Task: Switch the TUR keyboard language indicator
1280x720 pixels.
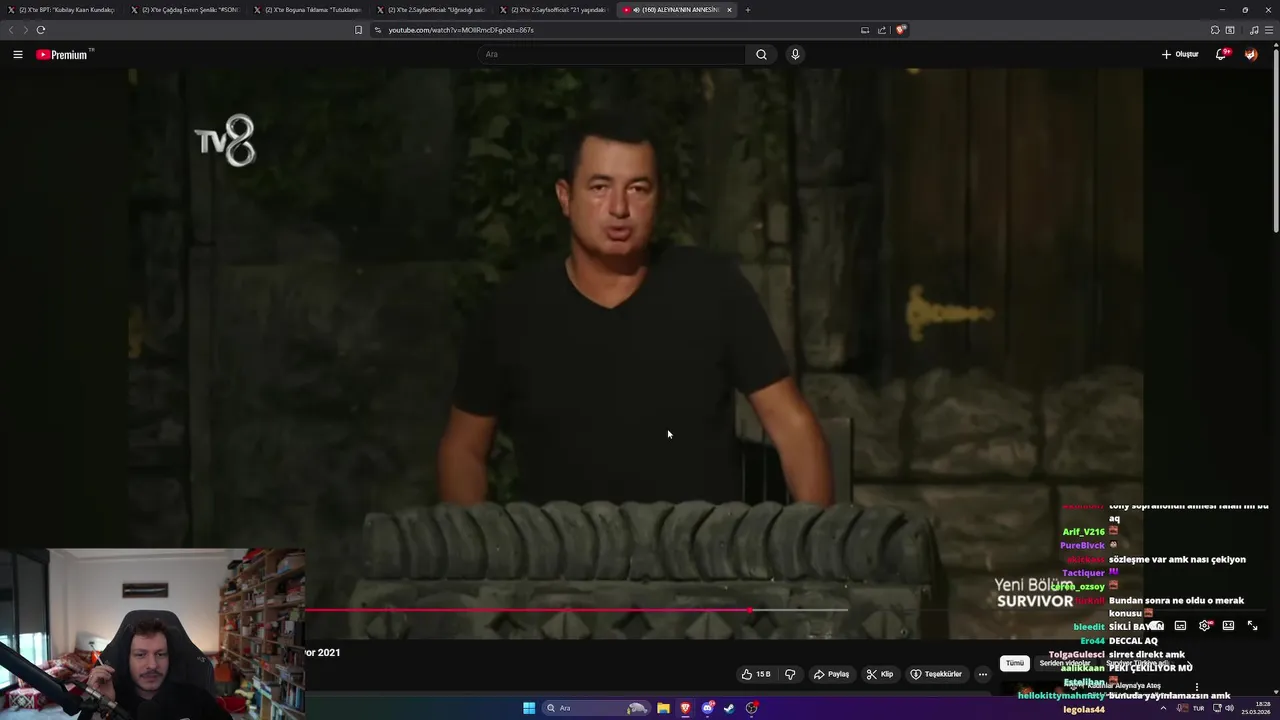Action: [x=1198, y=708]
